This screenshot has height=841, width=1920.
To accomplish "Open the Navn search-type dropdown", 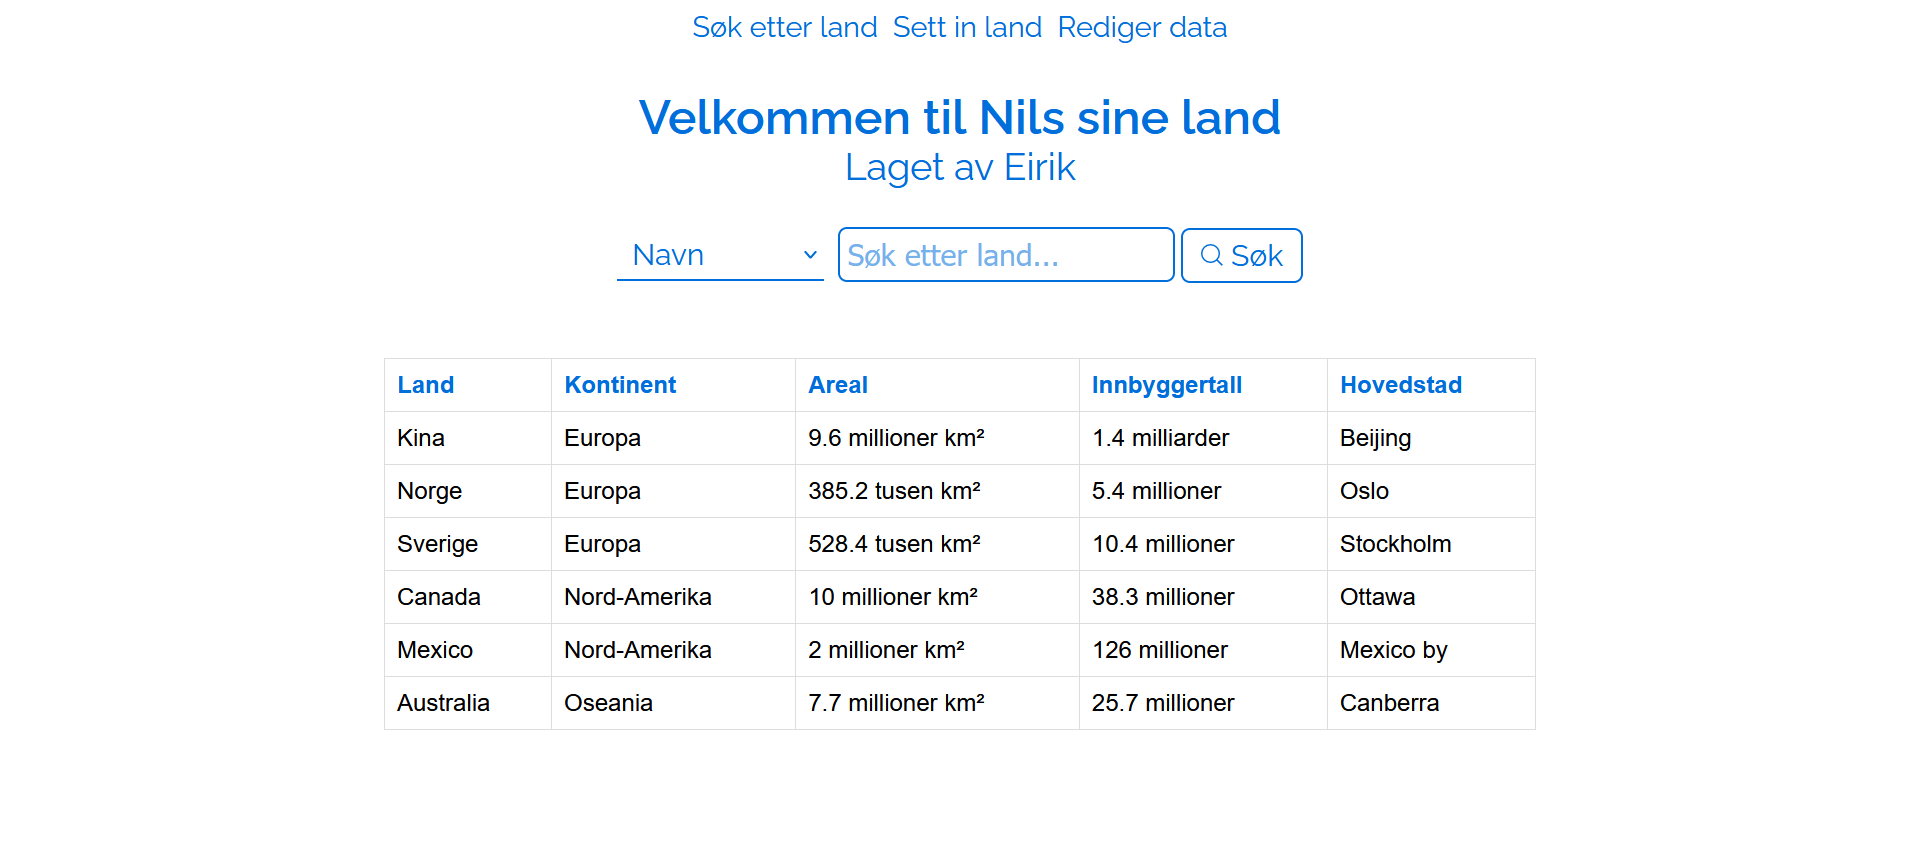I will click(x=719, y=255).
